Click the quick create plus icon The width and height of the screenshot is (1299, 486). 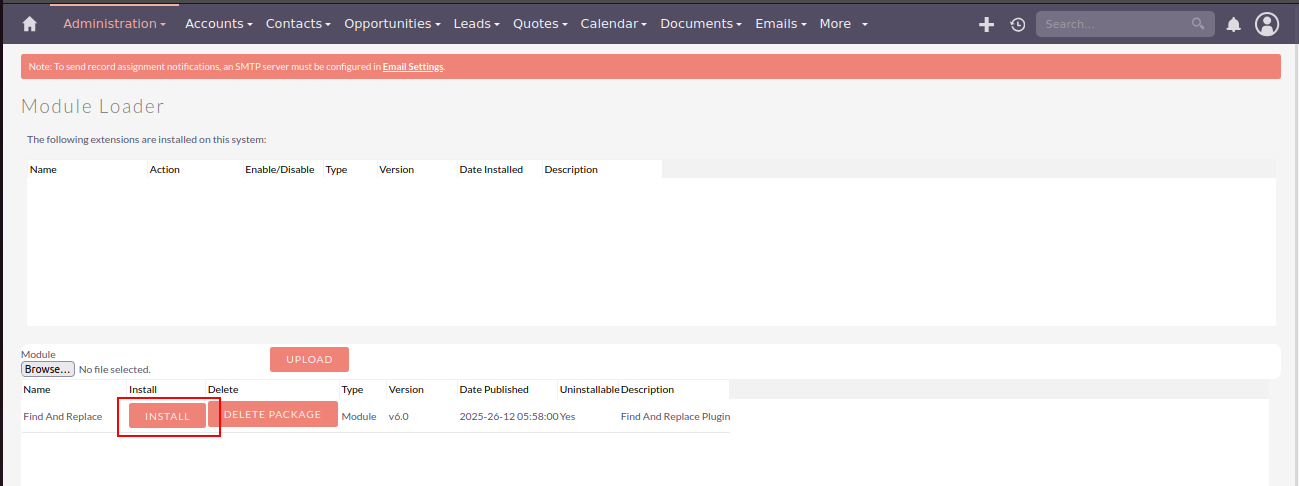coord(986,24)
